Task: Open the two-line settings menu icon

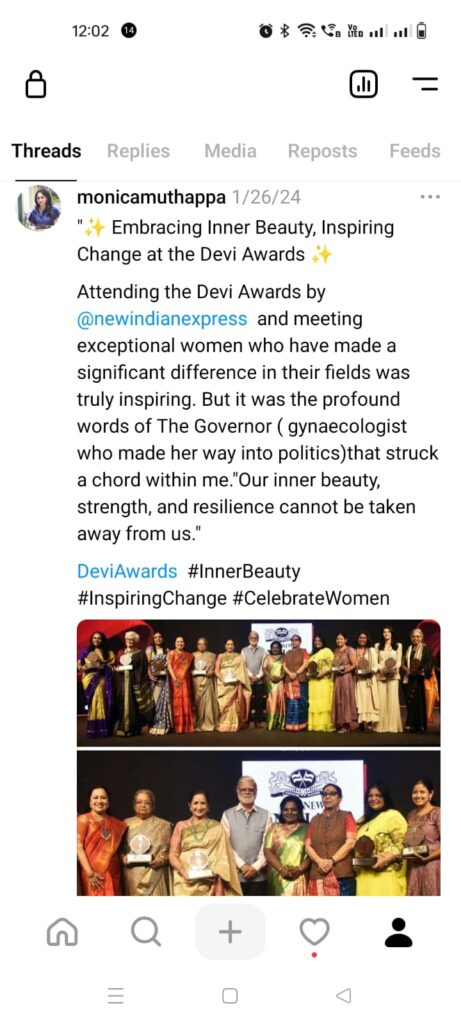Action: click(425, 84)
